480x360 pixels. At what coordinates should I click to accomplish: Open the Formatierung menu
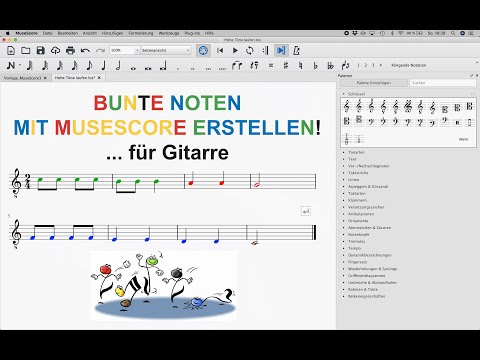[x=141, y=33]
